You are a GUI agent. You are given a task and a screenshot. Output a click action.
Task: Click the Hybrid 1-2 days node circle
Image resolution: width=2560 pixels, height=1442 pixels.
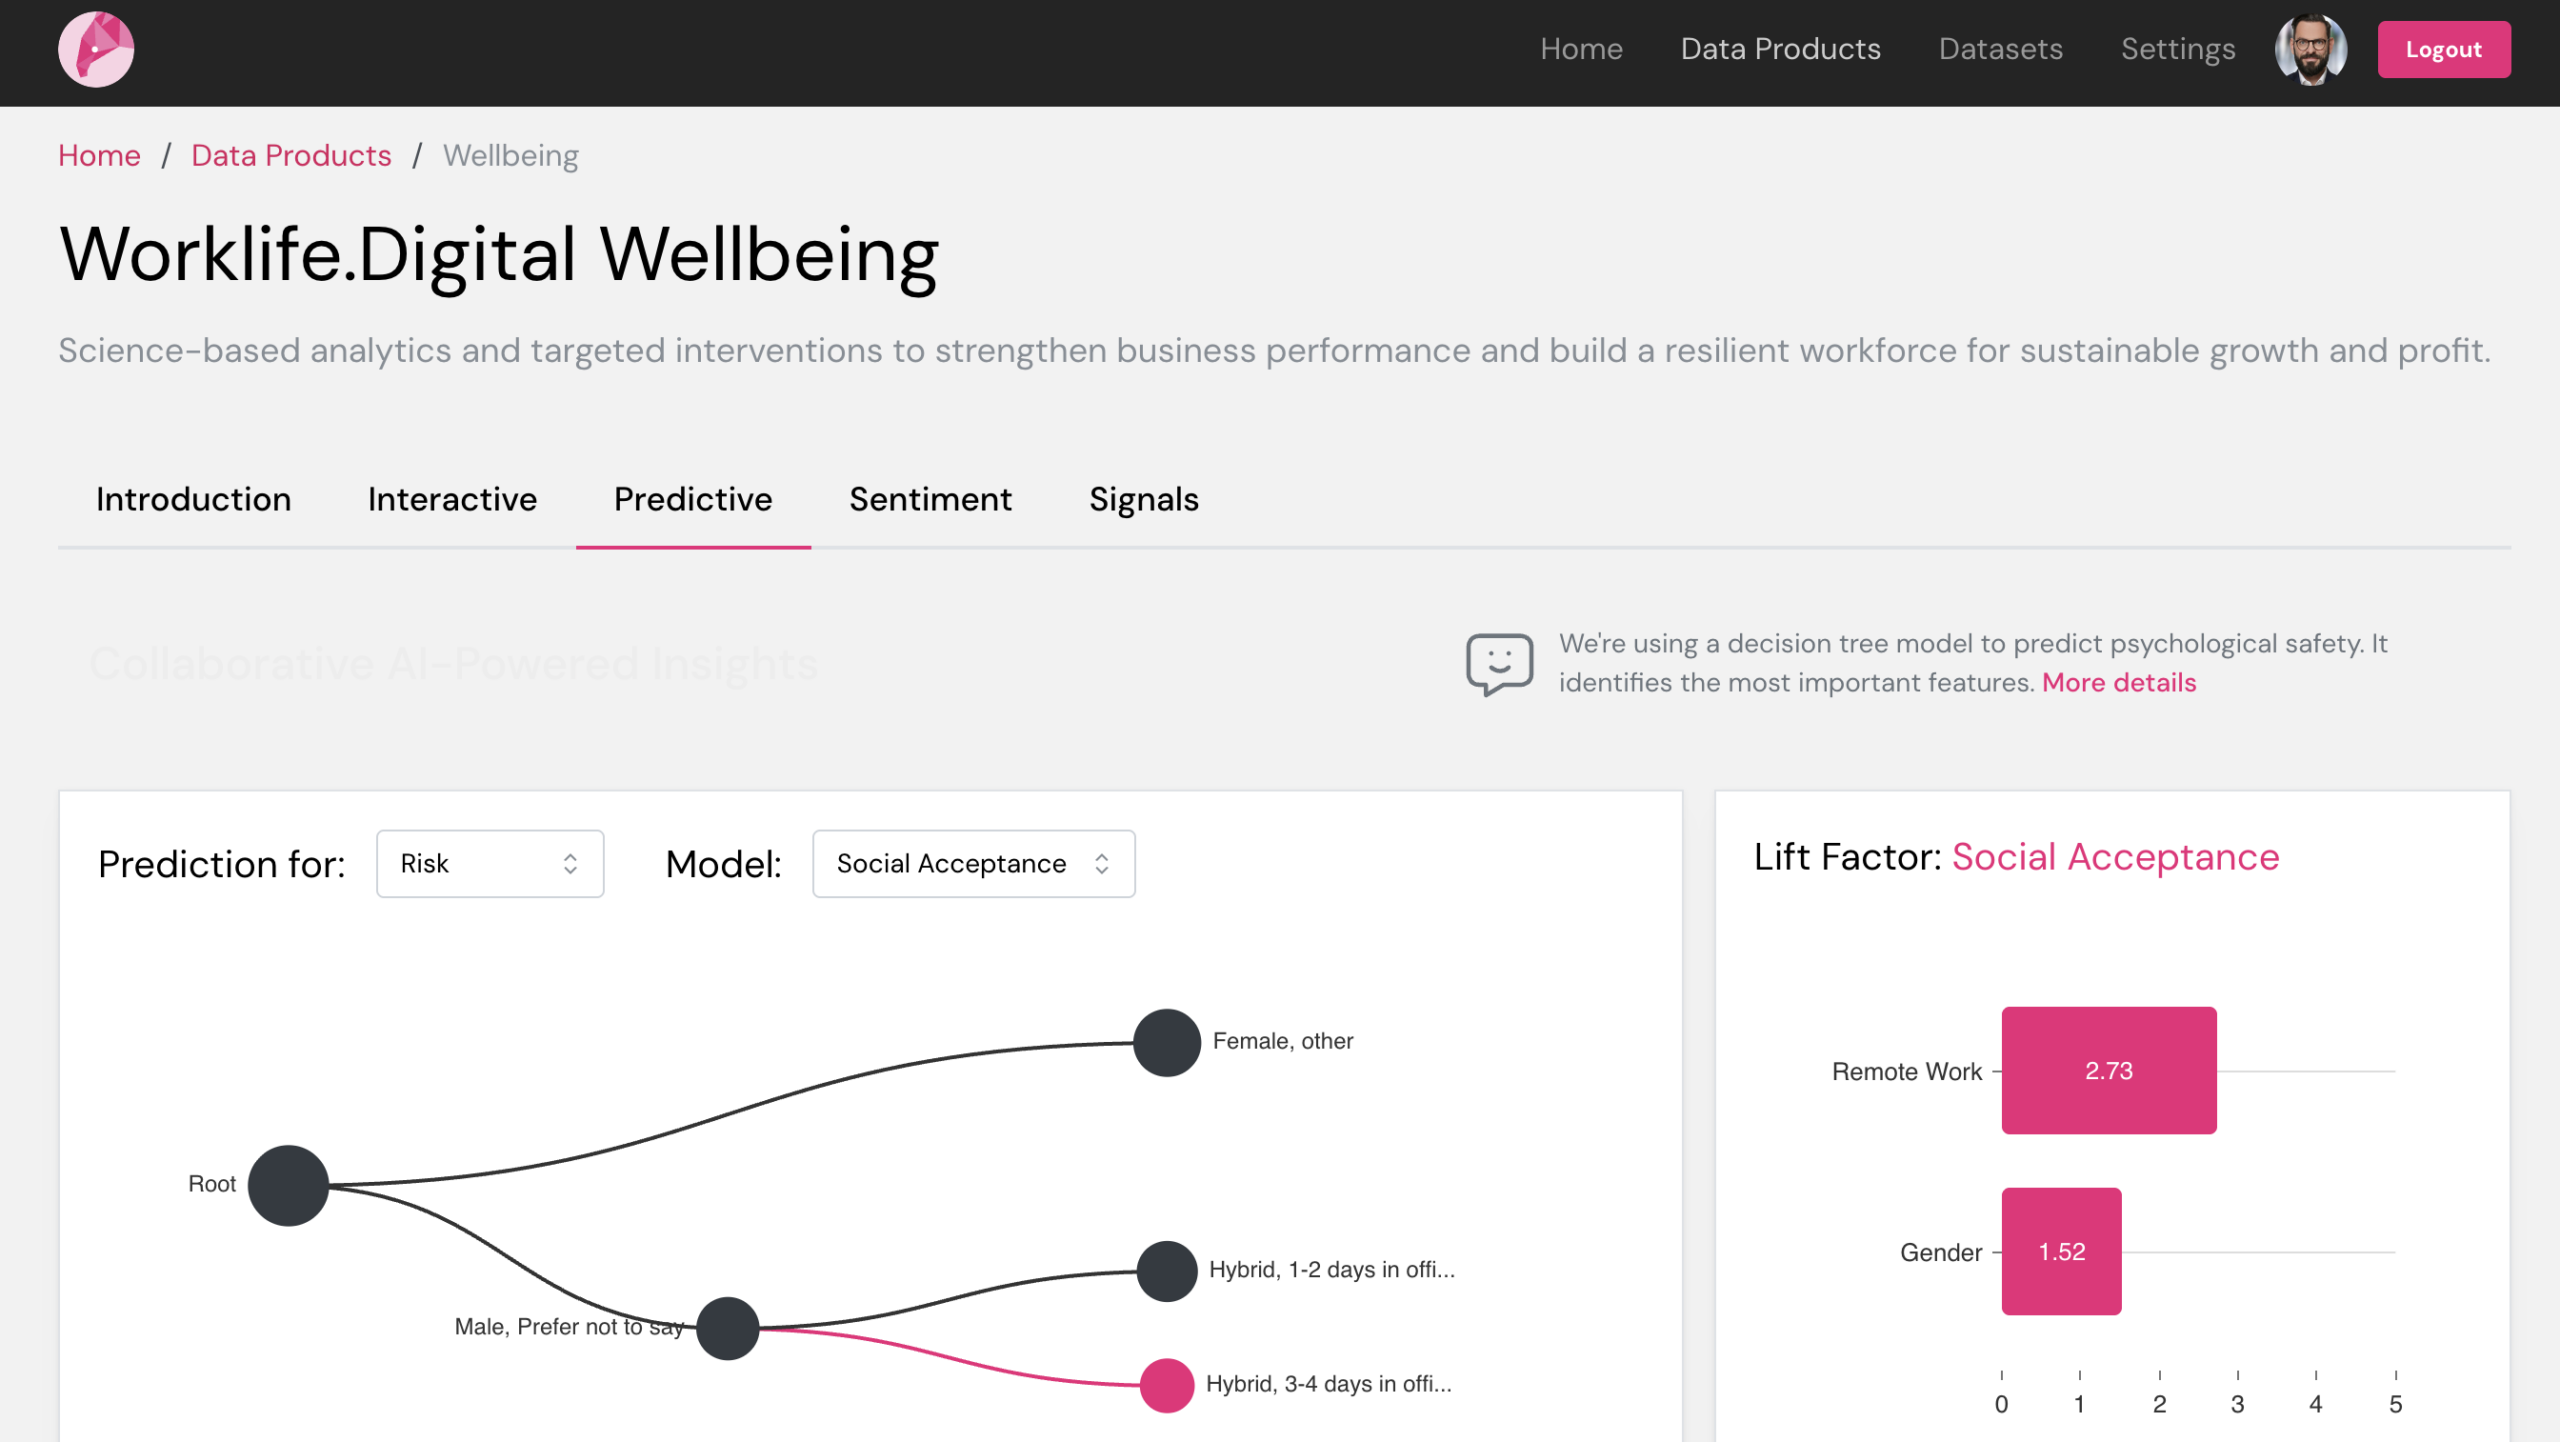(1166, 1271)
